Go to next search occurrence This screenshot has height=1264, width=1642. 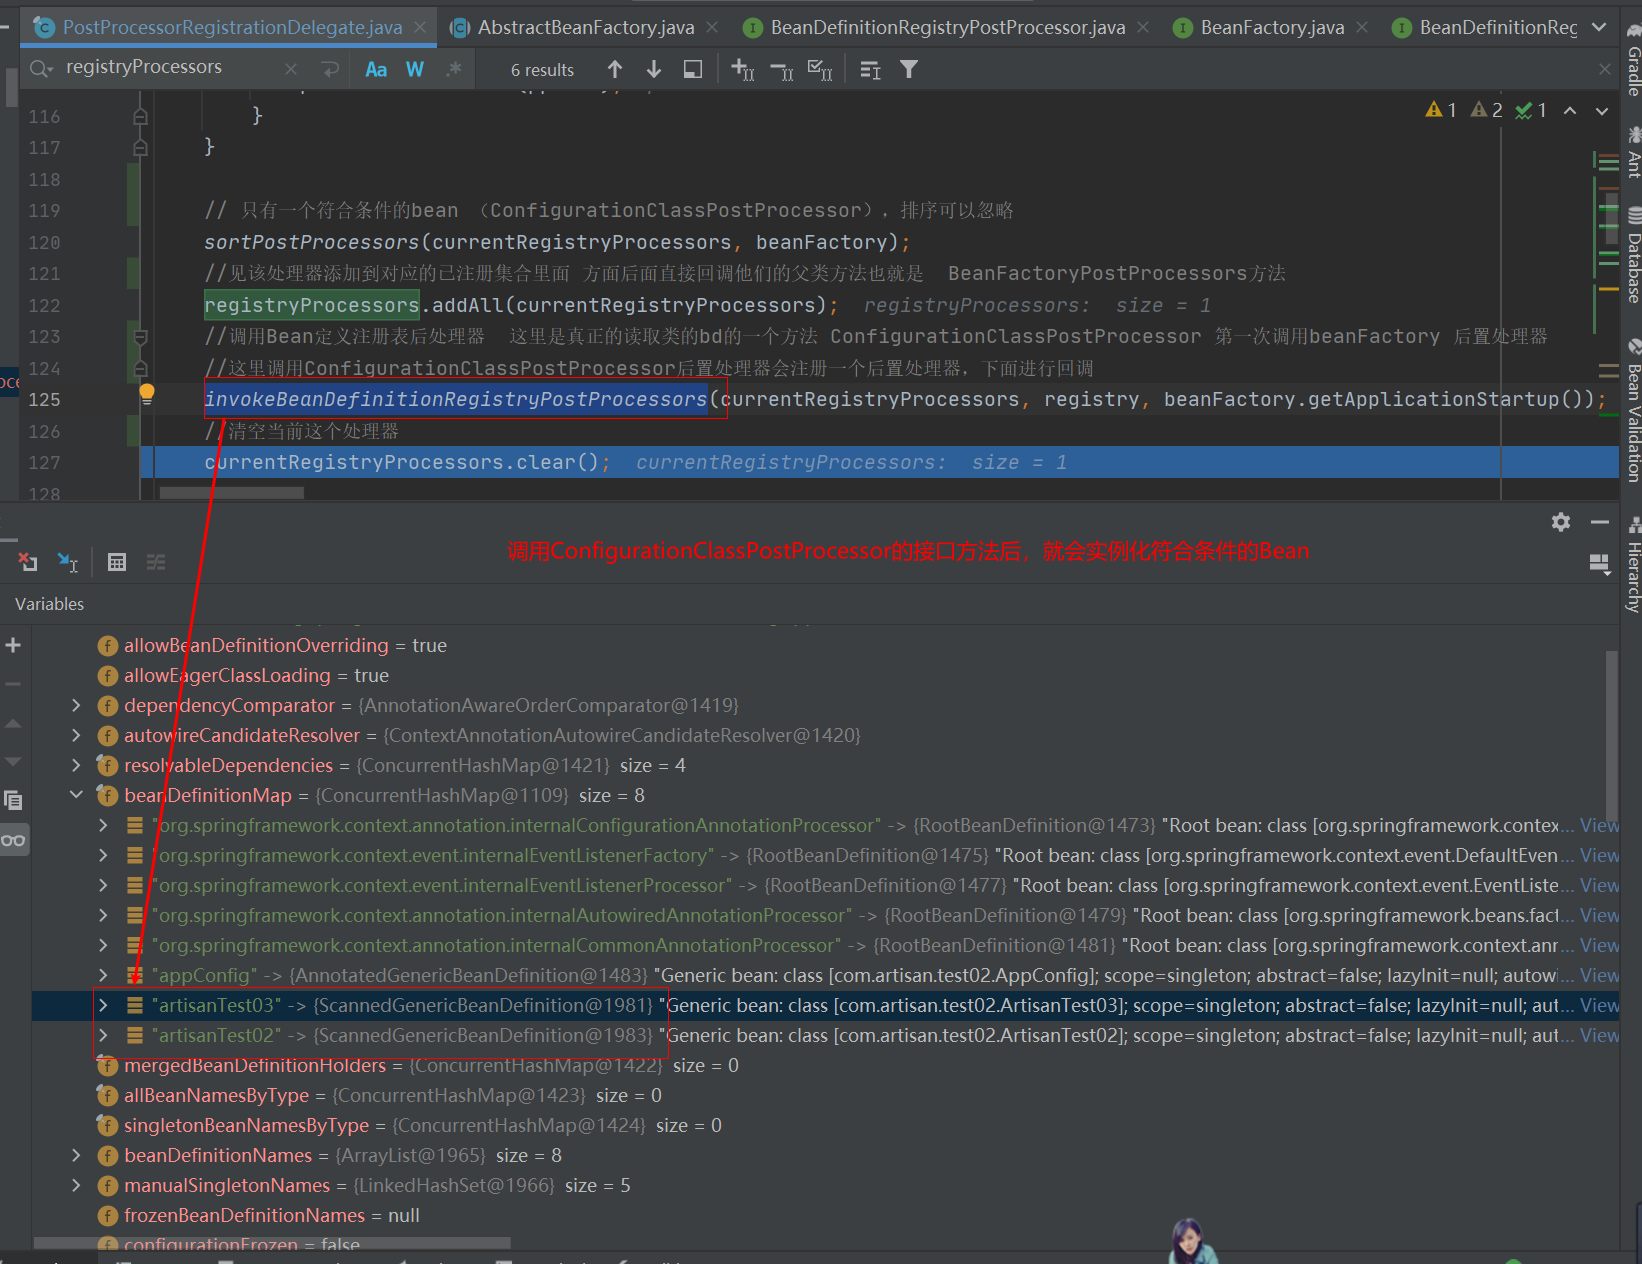click(654, 69)
